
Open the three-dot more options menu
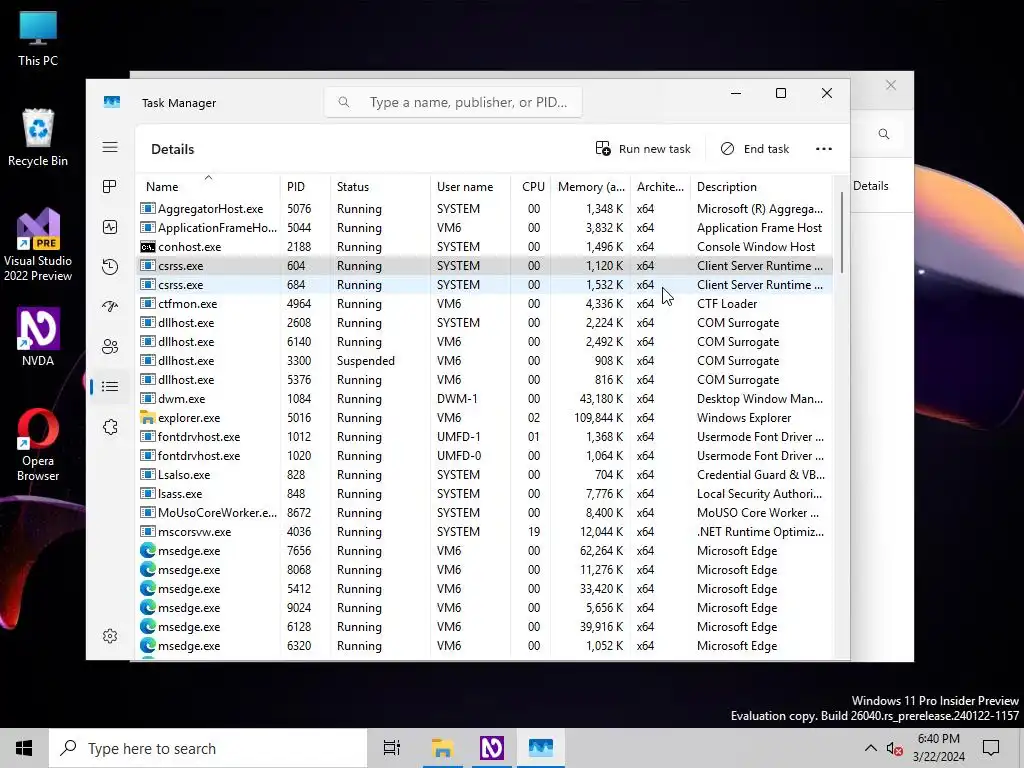point(824,149)
